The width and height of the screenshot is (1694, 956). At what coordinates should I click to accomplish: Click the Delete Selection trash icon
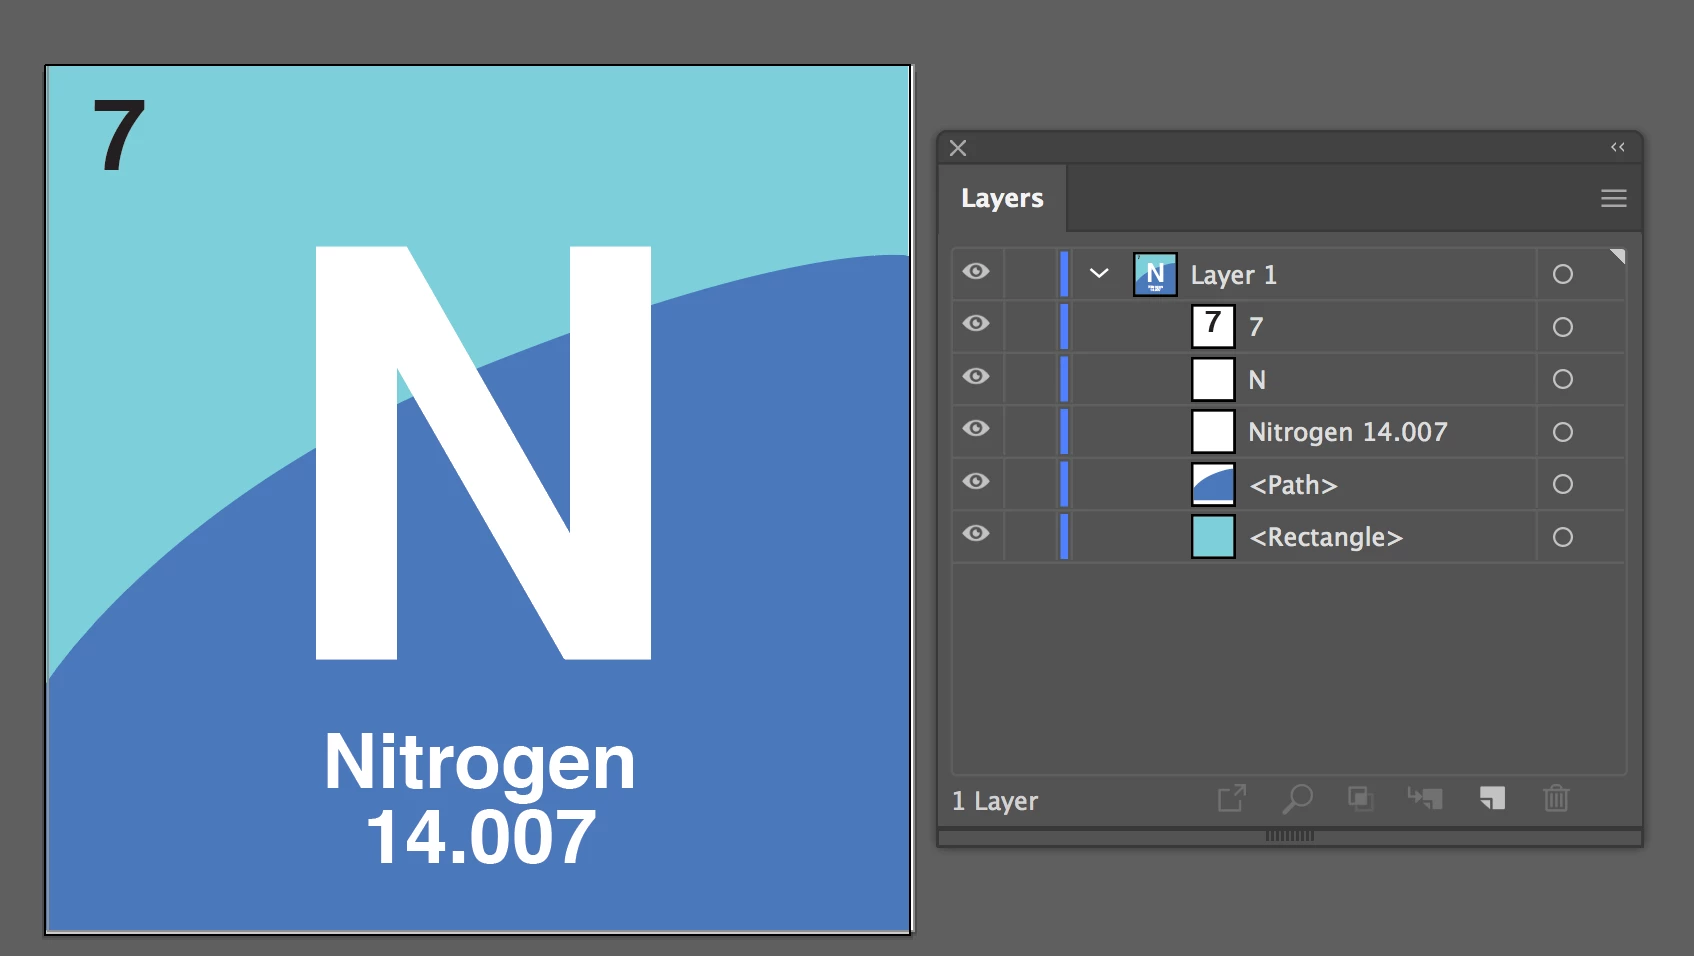pos(1556,798)
